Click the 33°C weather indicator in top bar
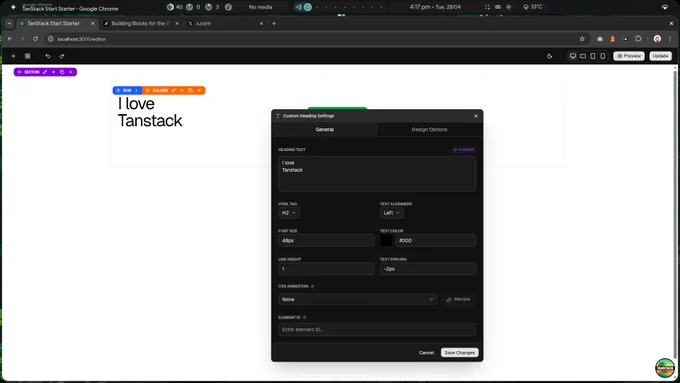Image resolution: width=680 pixels, height=383 pixels. coord(533,7)
